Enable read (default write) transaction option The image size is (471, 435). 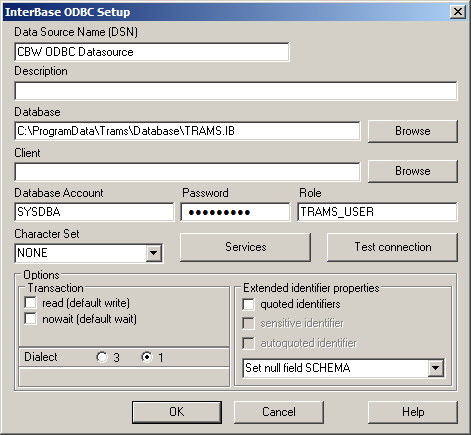(31, 303)
